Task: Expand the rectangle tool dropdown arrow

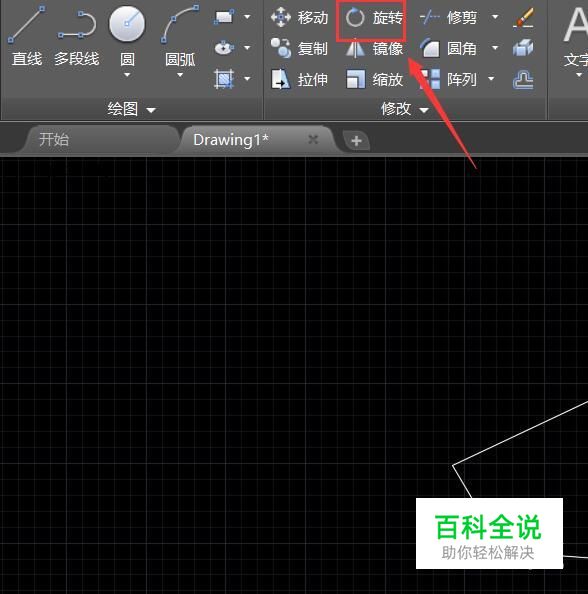Action: pyautogui.click(x=247, y=17)
